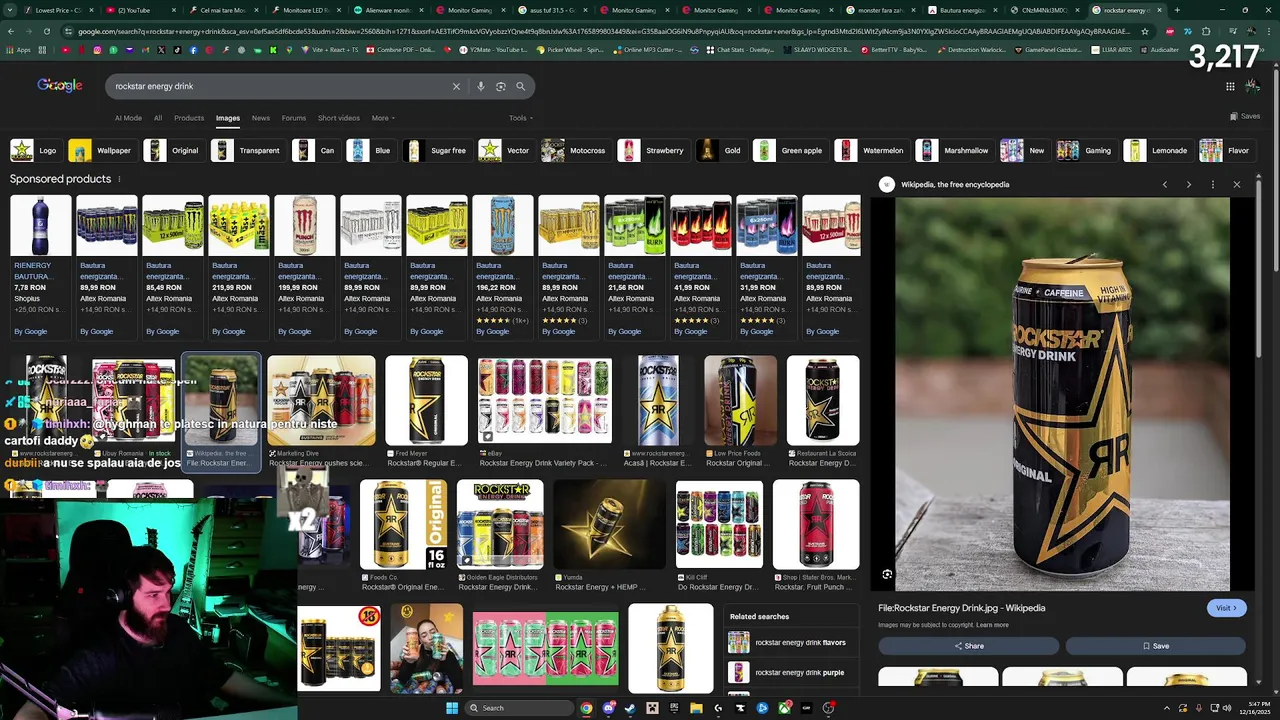Reload the page in Chrome toolbar
The width and height of the screenshot is (1280, 720).
point(47,31)
